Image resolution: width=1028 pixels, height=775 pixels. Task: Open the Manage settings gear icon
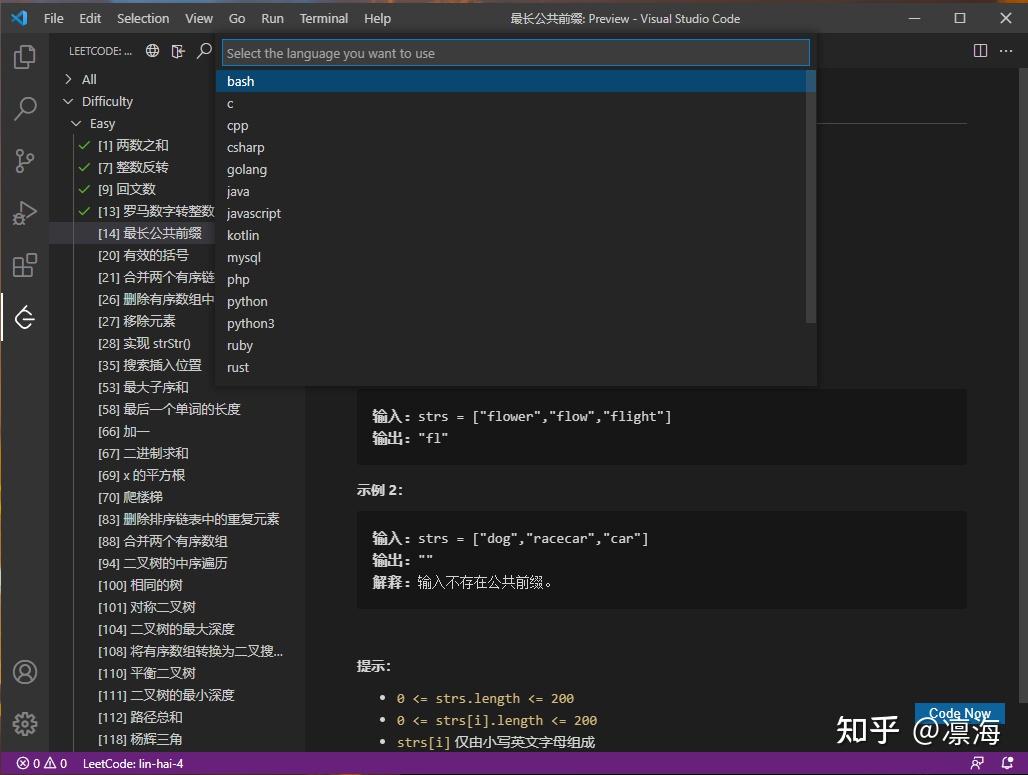point(24,724)
